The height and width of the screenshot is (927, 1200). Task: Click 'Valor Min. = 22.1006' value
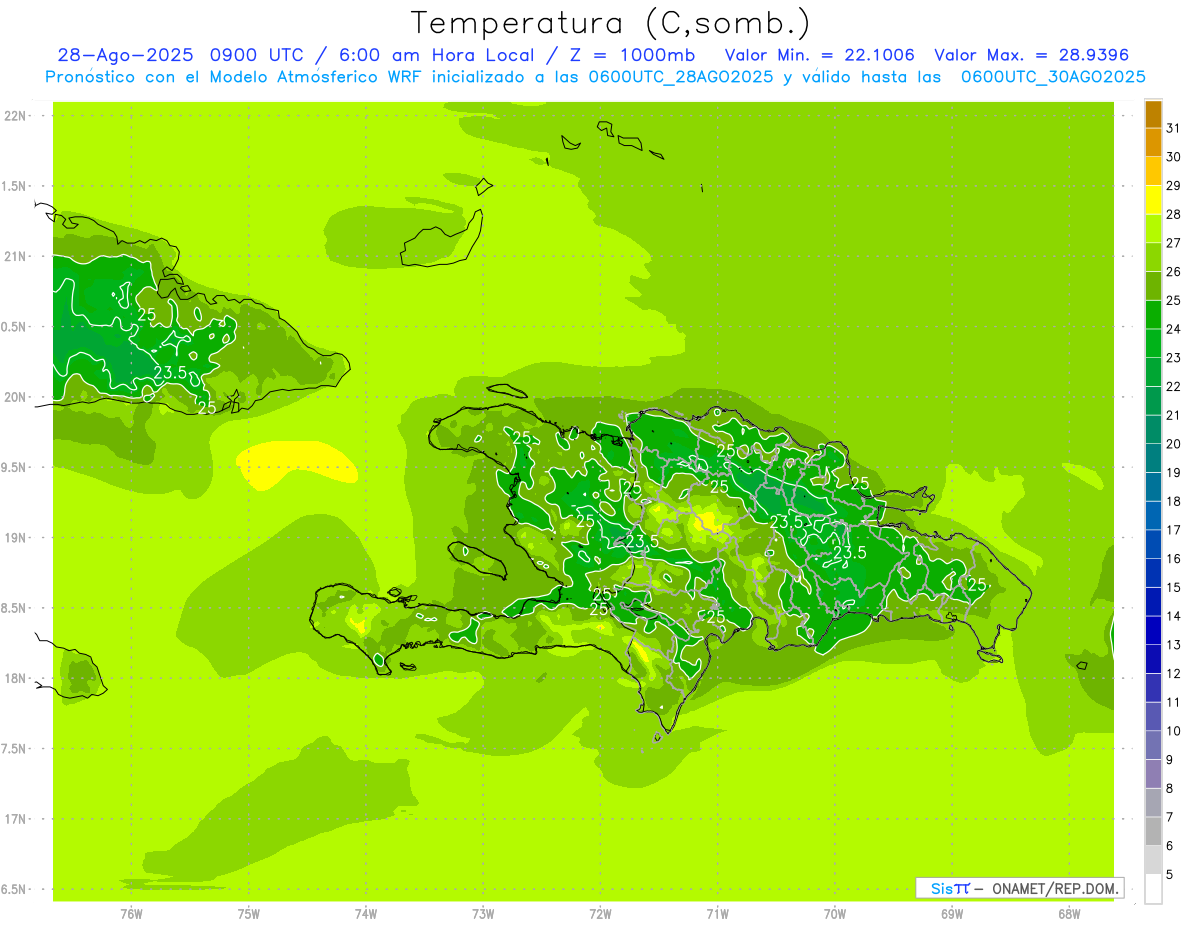819,55
